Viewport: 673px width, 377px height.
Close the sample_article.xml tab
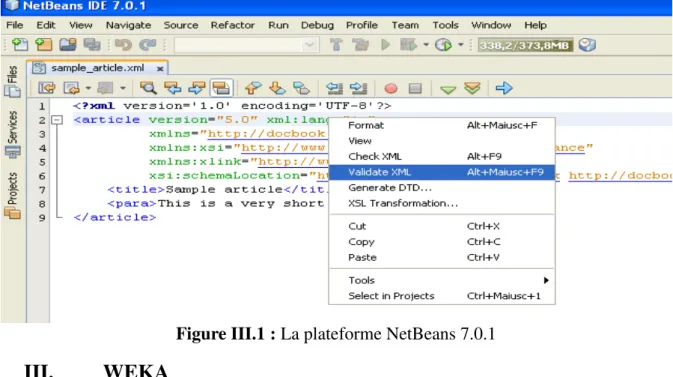click(x=160, y=69)
